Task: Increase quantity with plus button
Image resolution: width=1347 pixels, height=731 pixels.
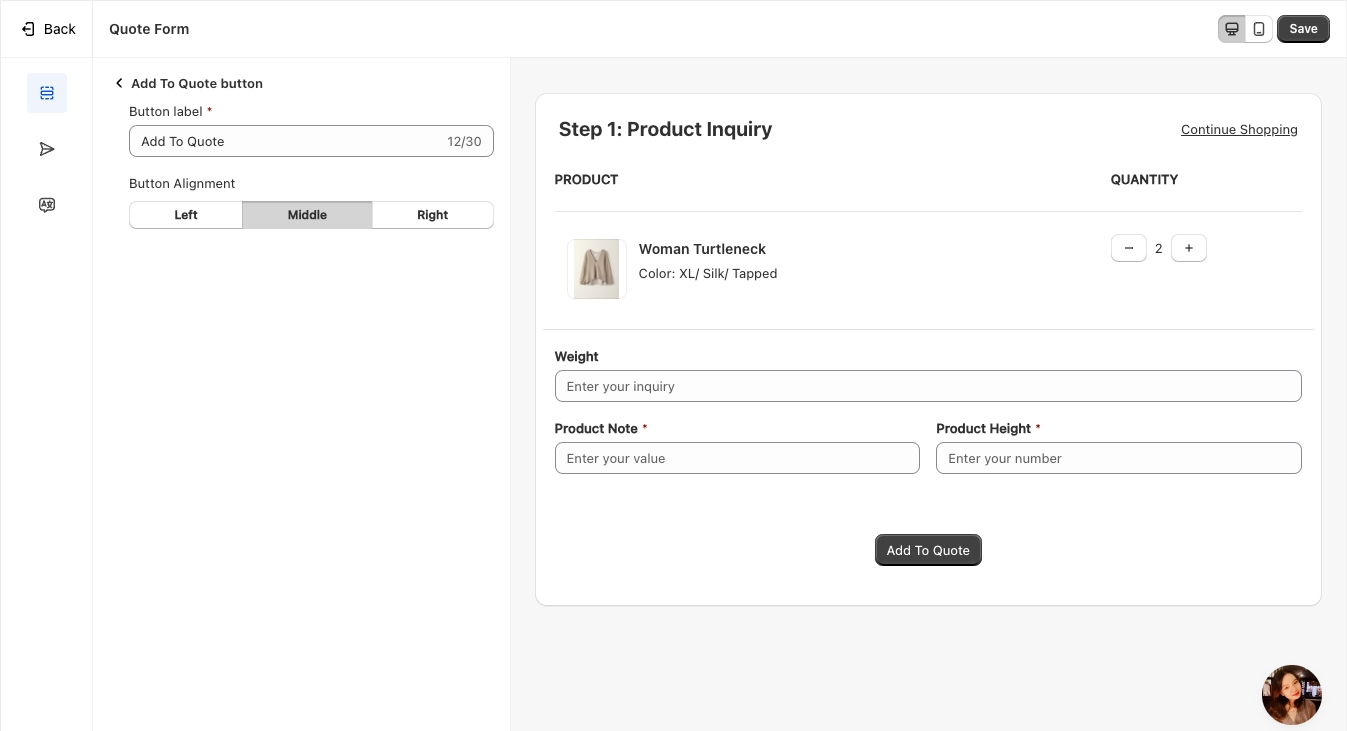Action: 1189,248
